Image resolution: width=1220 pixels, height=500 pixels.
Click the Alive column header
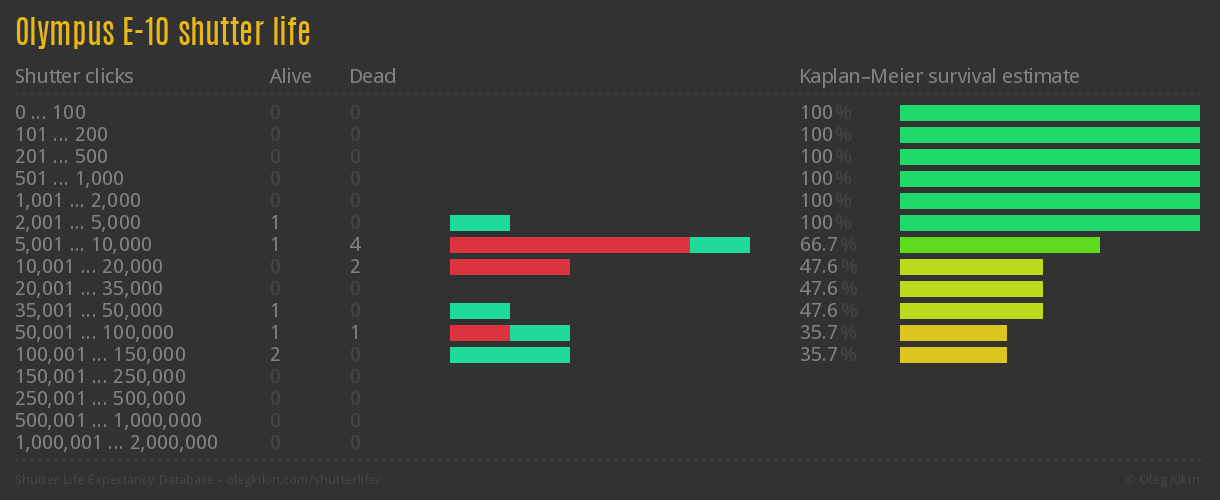(290, 76)
